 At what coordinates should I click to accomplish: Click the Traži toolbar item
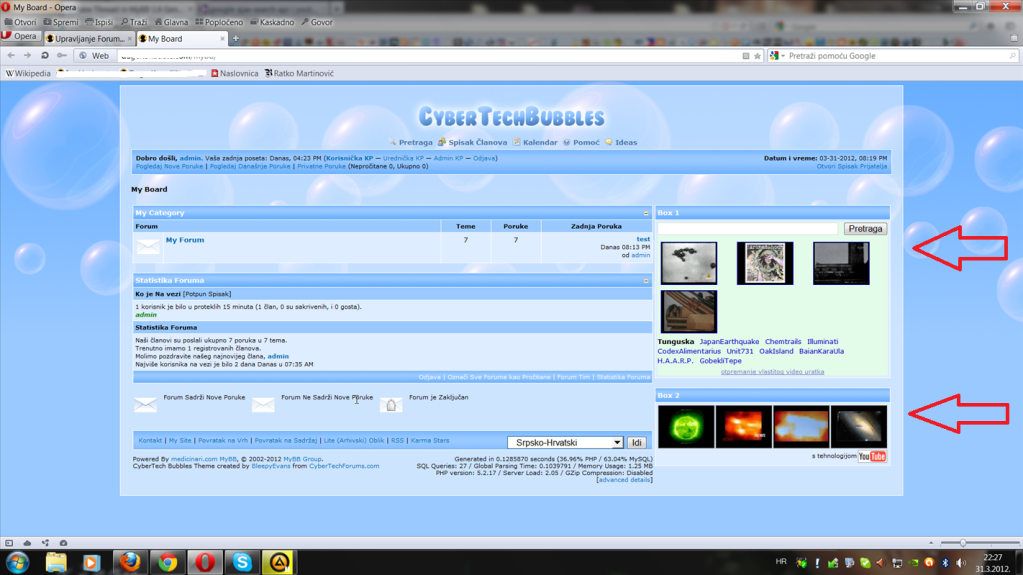[134, 22]
